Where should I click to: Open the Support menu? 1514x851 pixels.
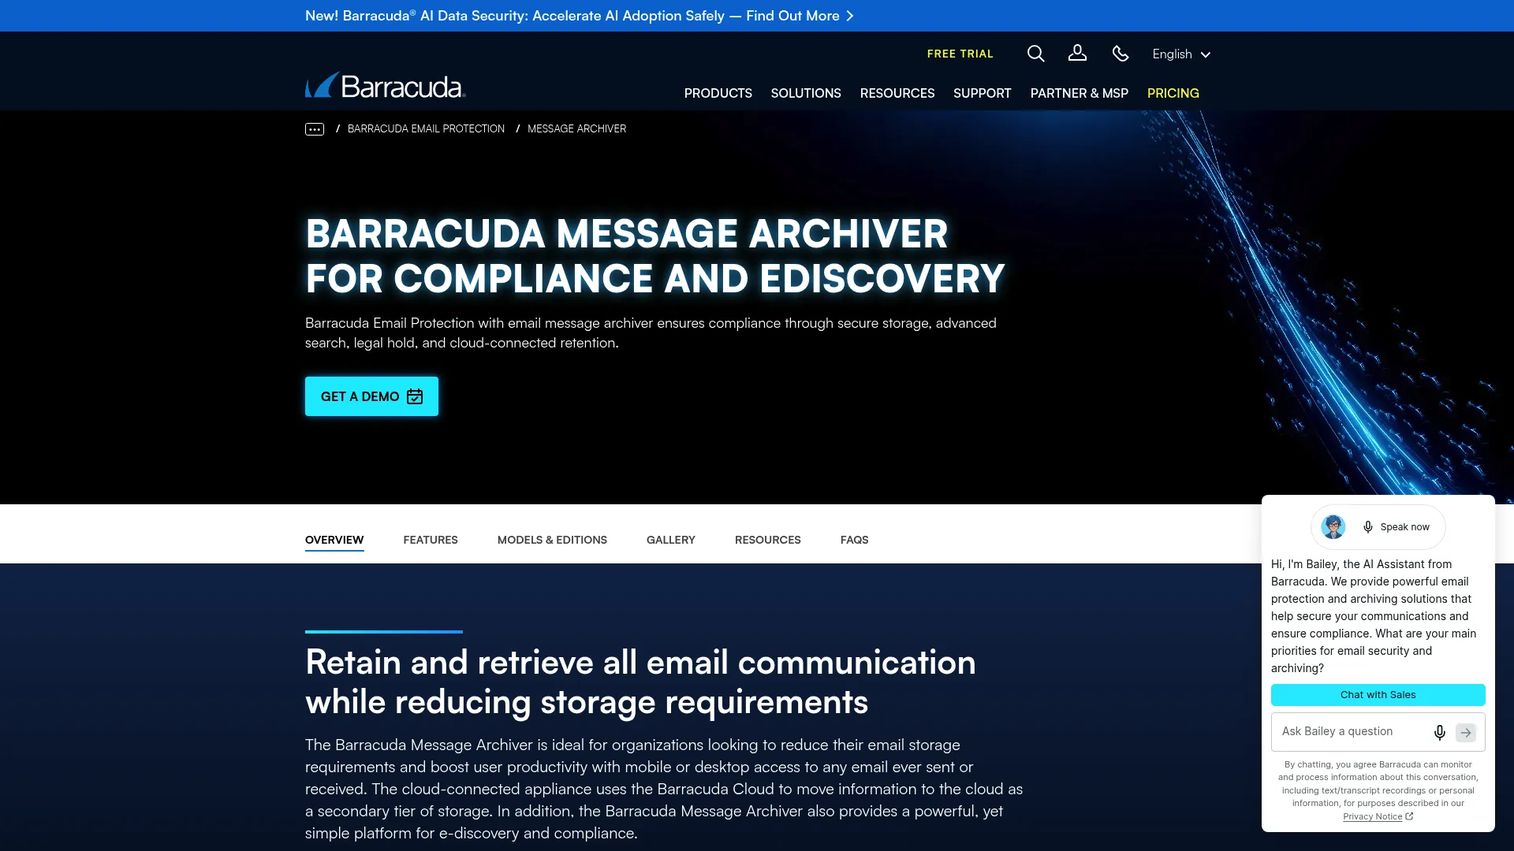pyautogui.click(x=982, y=93)
